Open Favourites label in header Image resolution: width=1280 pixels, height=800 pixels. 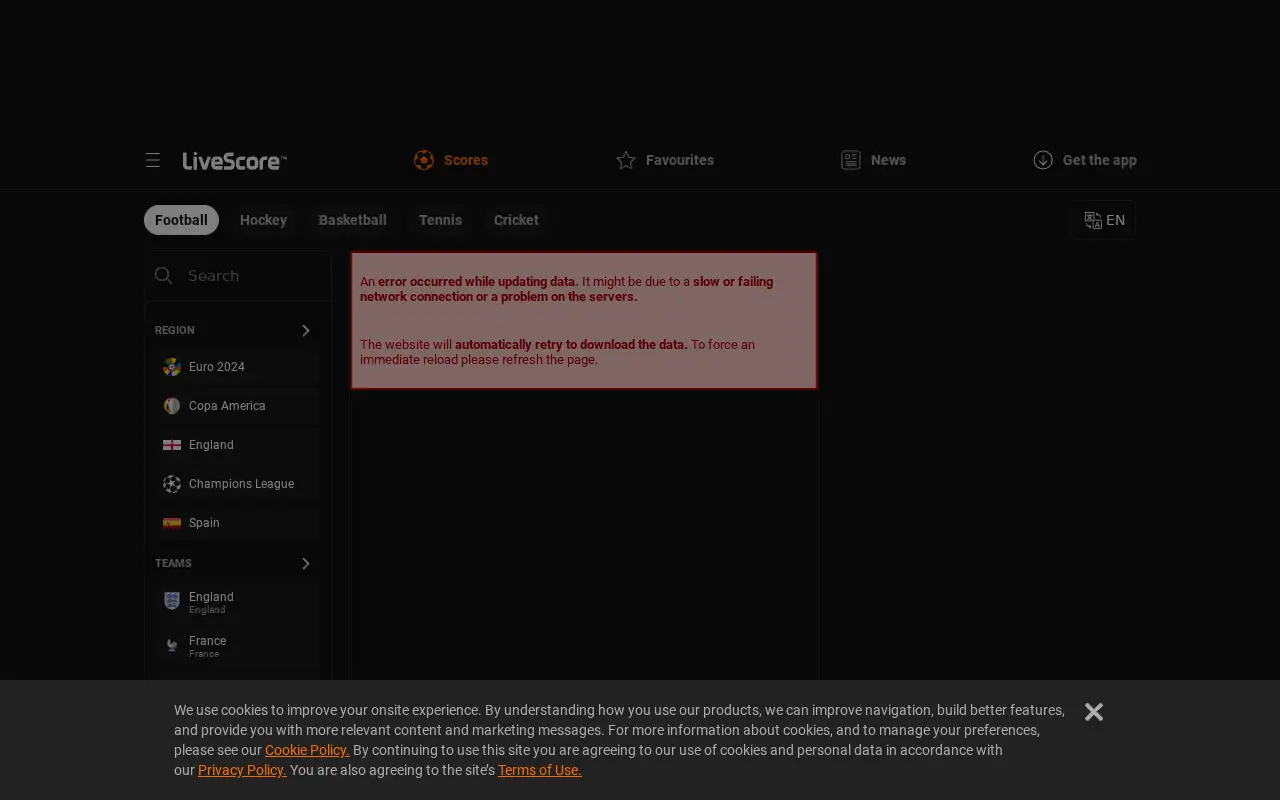pyautogui.click(x=680, y=160)
